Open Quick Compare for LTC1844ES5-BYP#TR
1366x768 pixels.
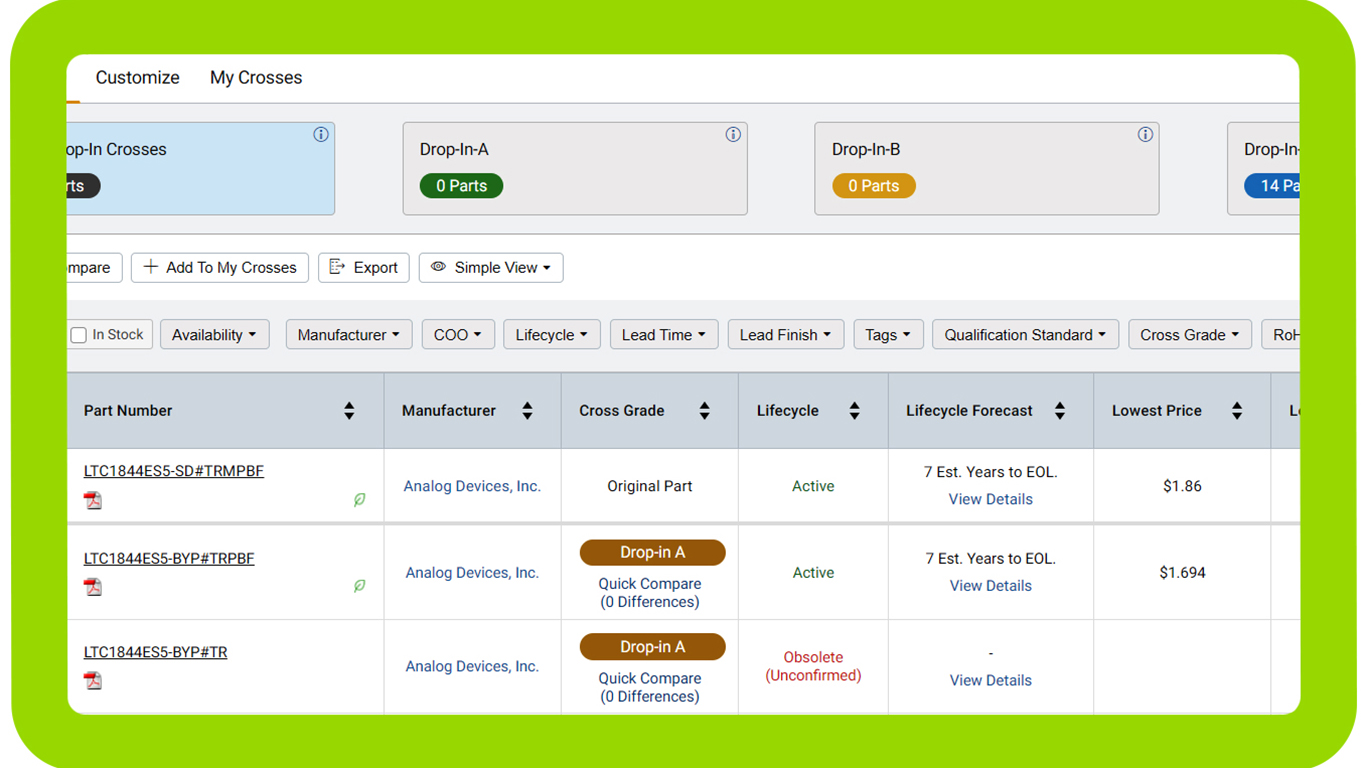650,687
